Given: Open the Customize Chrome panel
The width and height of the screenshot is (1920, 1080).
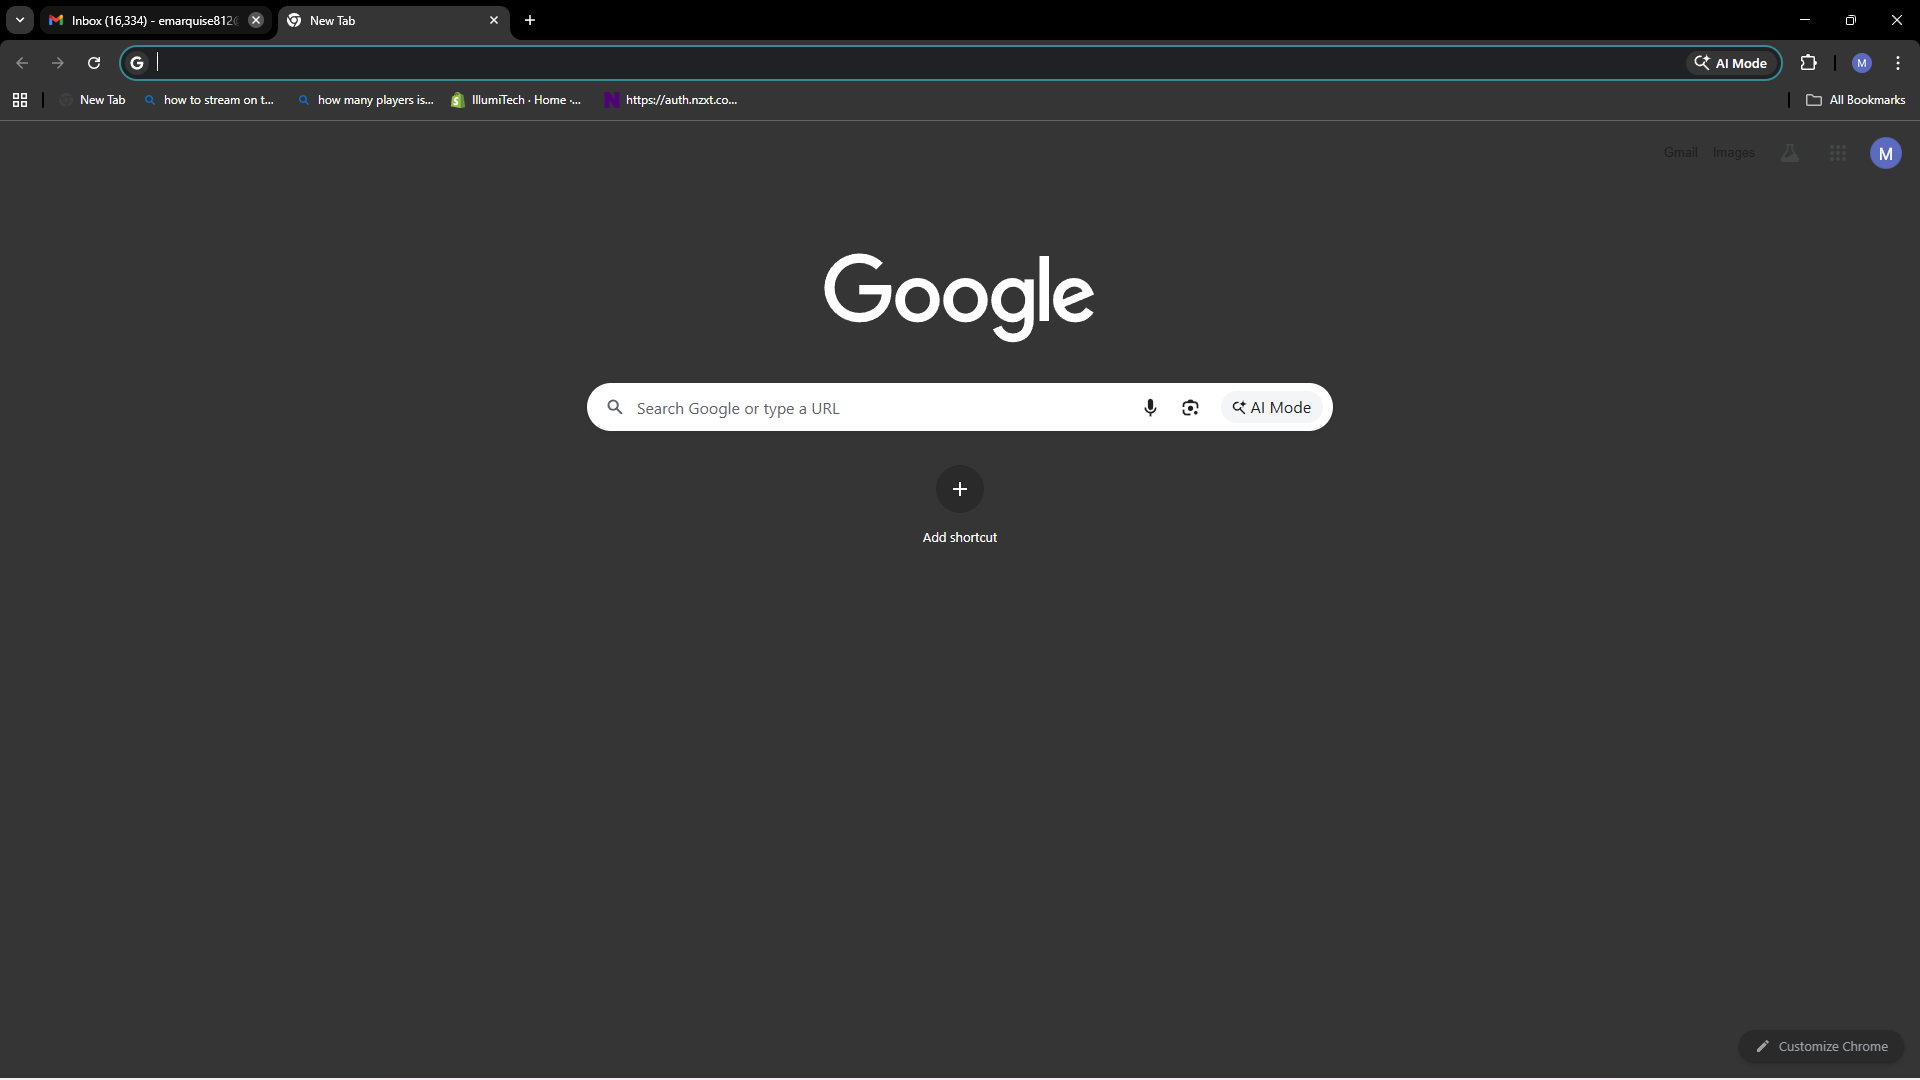Looking at the screenshot, I should (1822, 1046).
